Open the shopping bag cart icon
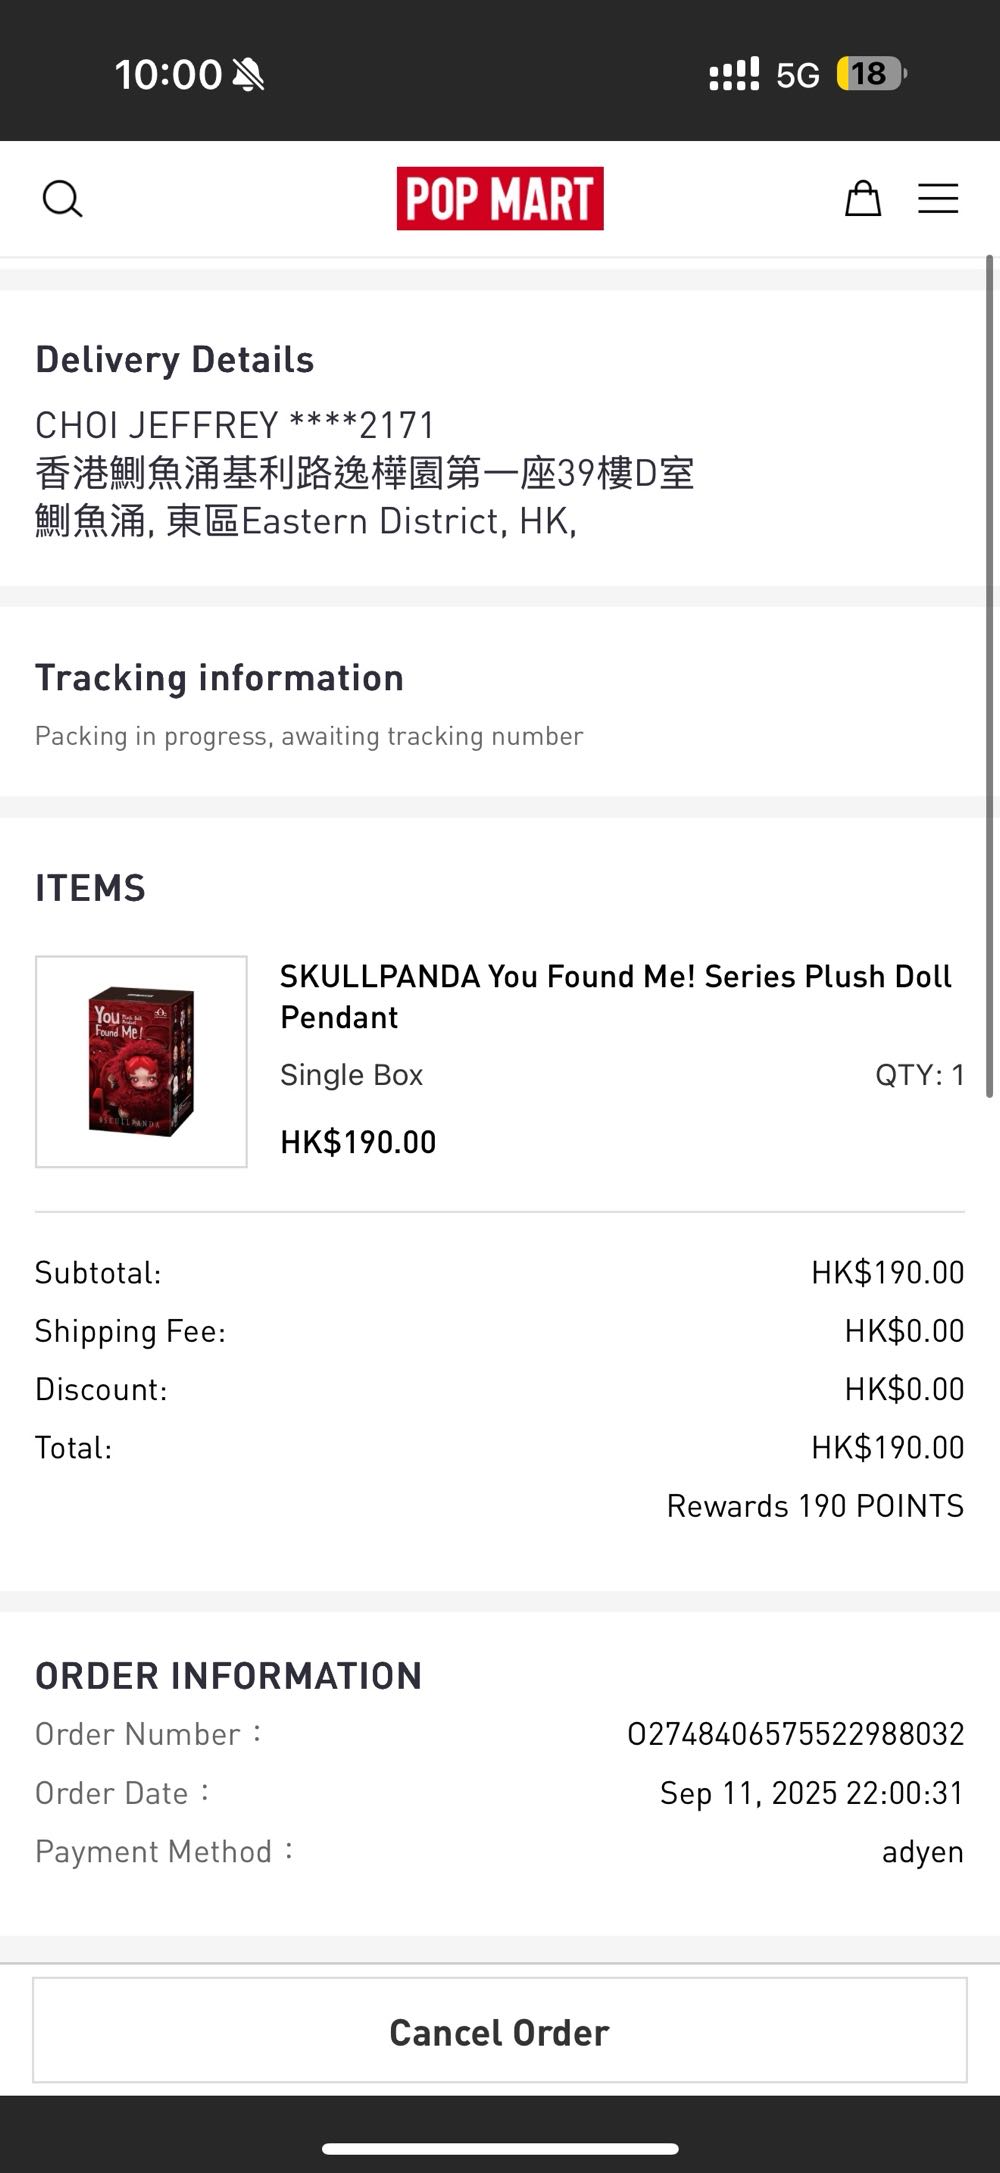Screen dimensions: 1000x2173 point(862,199)
